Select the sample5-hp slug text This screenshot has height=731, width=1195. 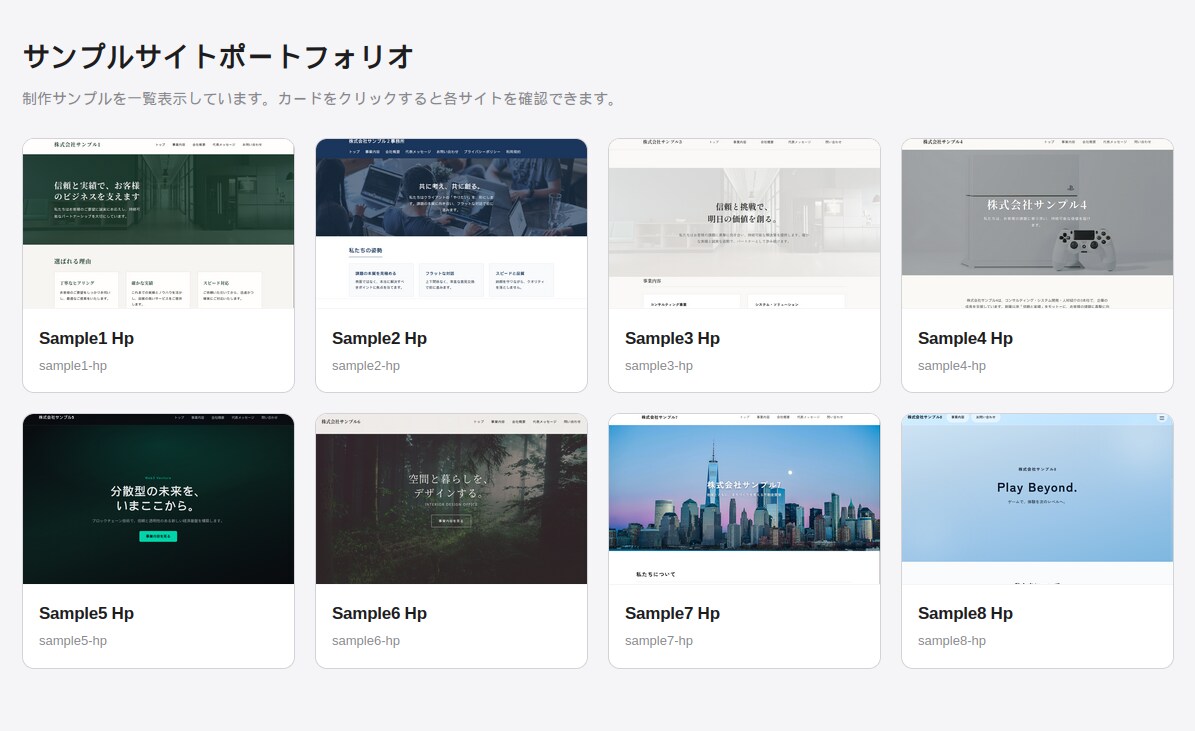pyautogui.click(x=73, y=641)
